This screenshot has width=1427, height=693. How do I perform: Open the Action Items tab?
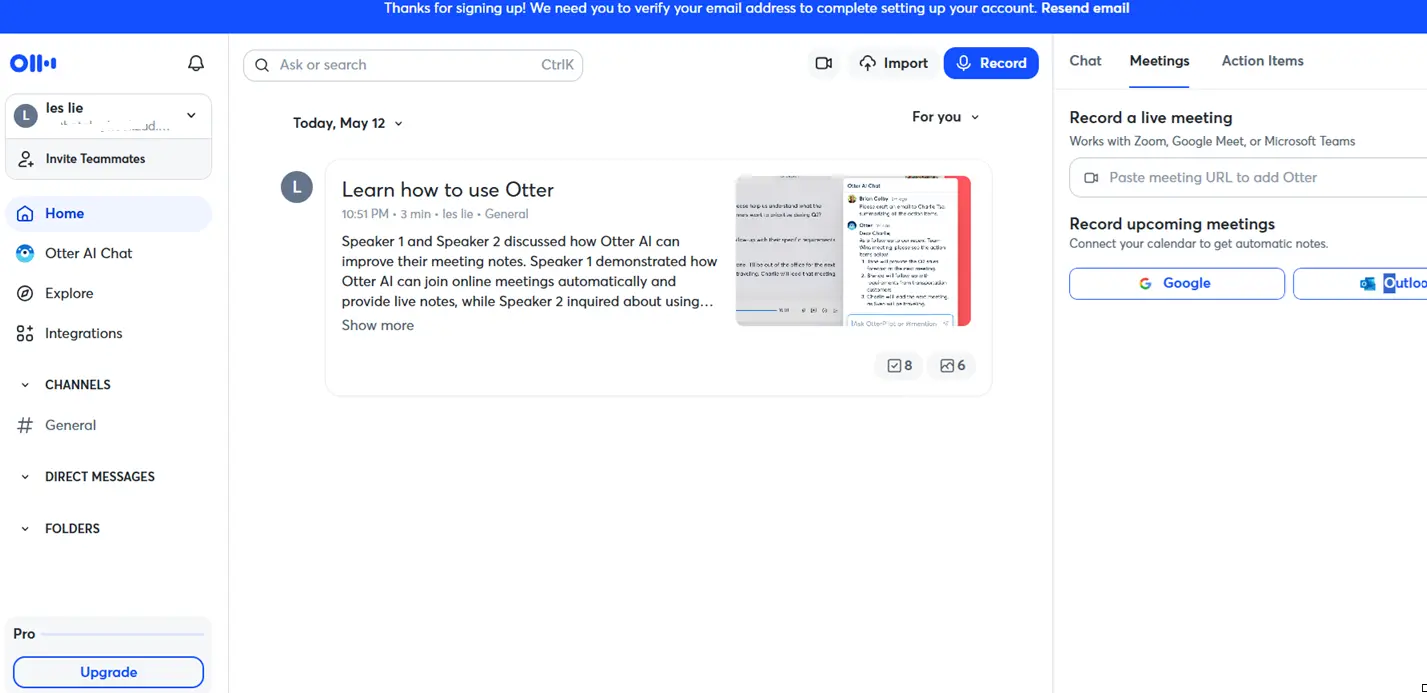(x=1262, y=61)
